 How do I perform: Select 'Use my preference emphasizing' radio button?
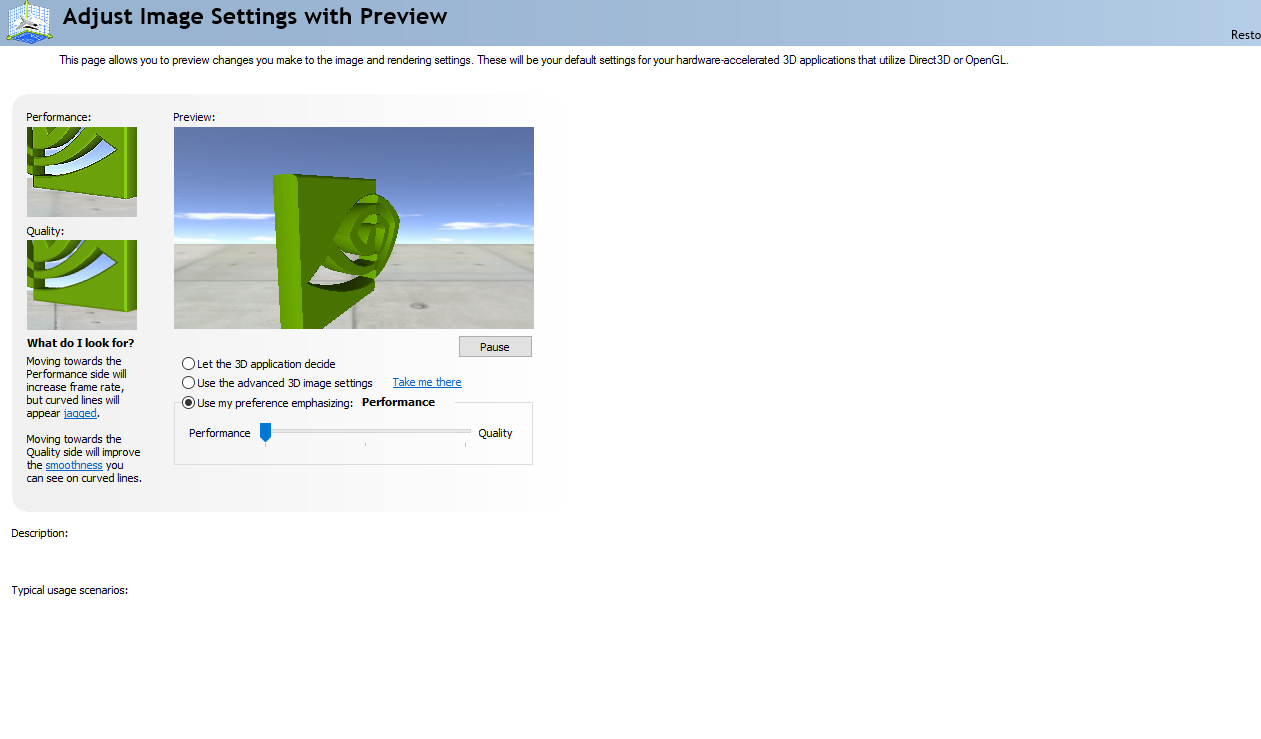click(188, 403)
